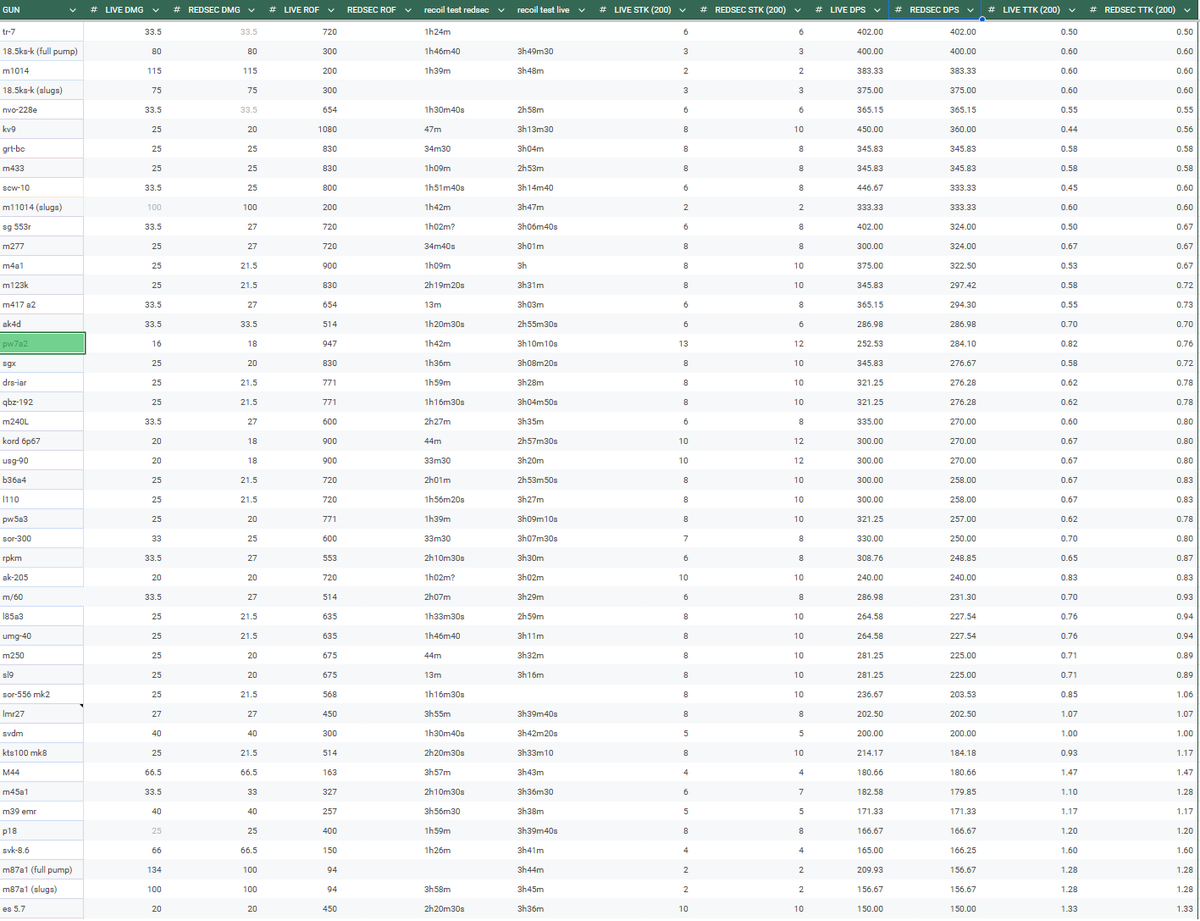The width and height of the screenshot is (1200, 921).
Task: Select the rpkm gun cell
Action: (x=42, y=557)
